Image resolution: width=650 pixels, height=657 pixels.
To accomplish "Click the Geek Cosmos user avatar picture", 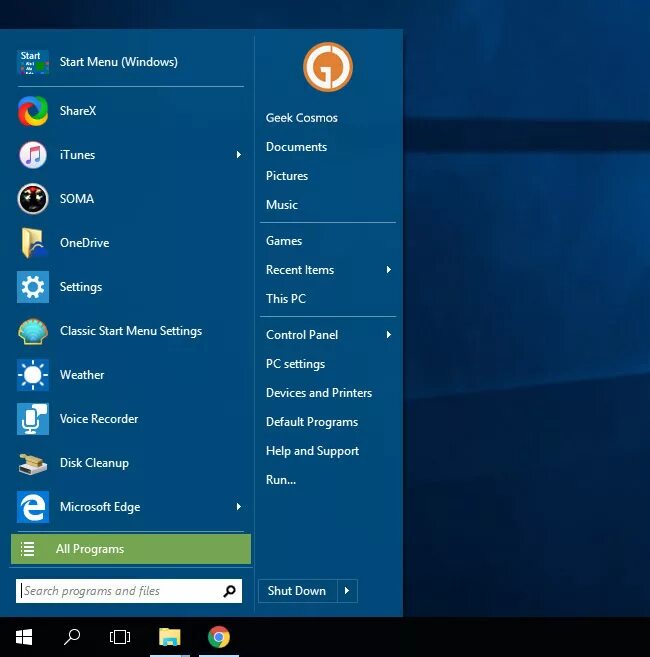I will click(328, 67).
